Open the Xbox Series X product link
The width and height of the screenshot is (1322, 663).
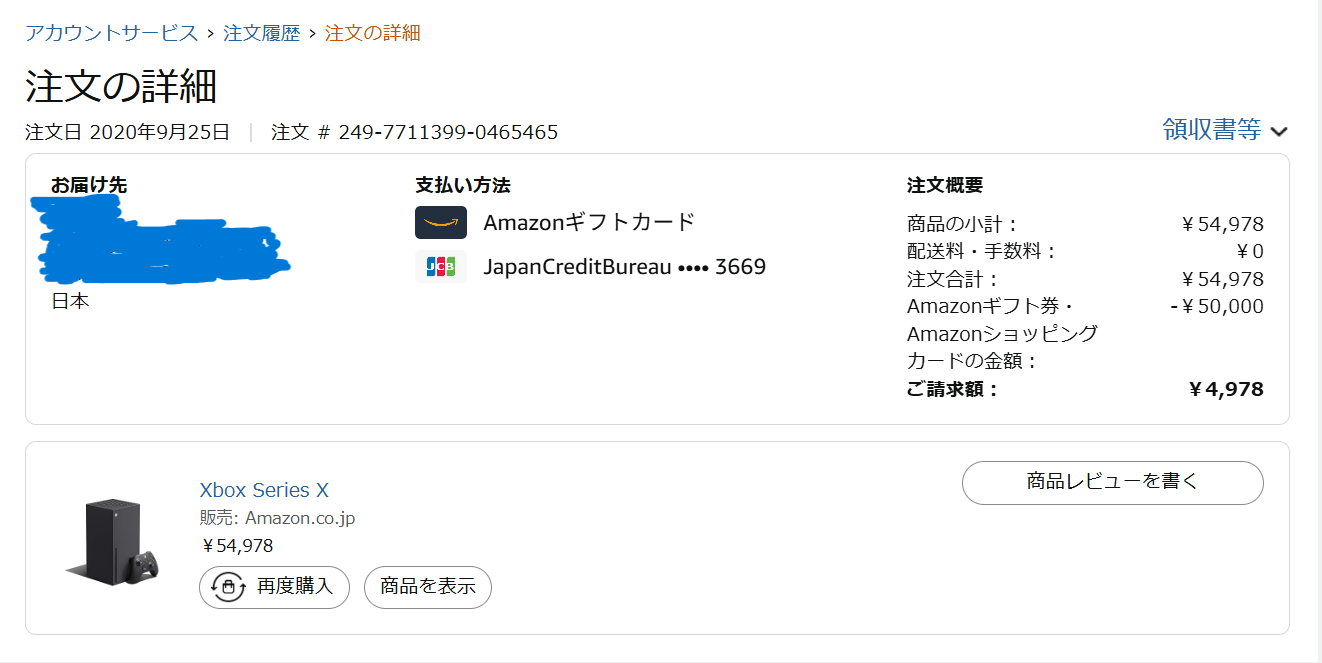[x=264, y=490]
